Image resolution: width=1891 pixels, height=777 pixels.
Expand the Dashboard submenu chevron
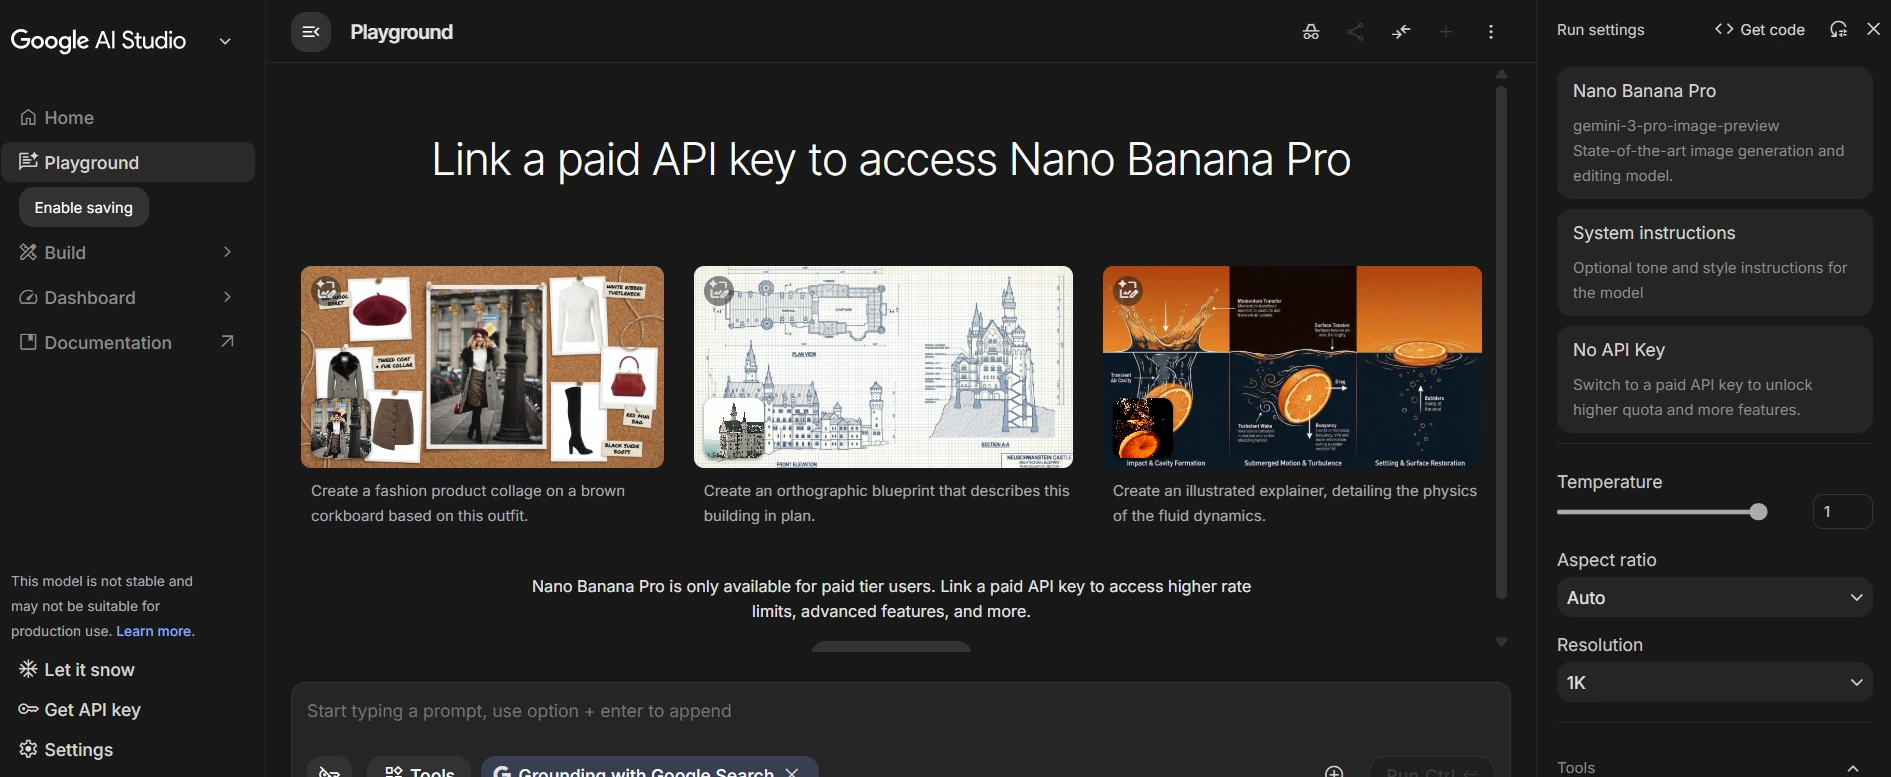[227, 297]
